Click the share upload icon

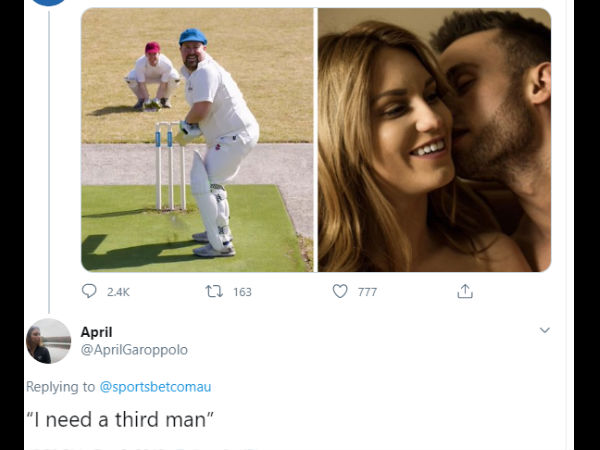(465, 291)
